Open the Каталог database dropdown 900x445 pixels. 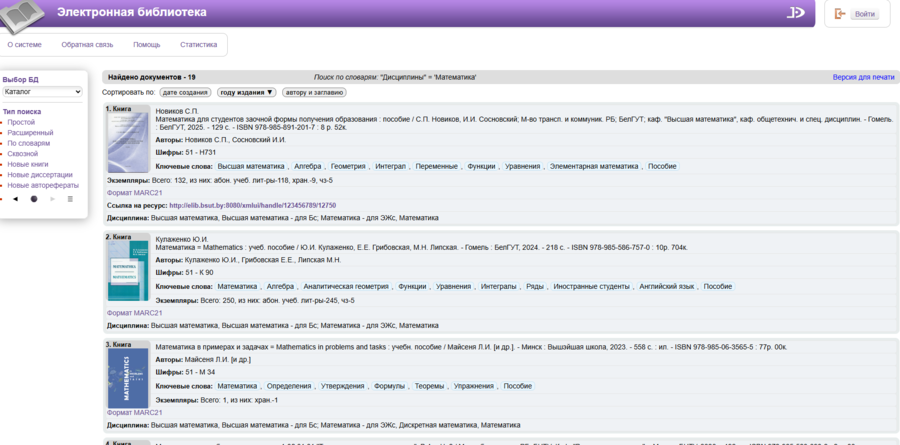click(42, 91)
